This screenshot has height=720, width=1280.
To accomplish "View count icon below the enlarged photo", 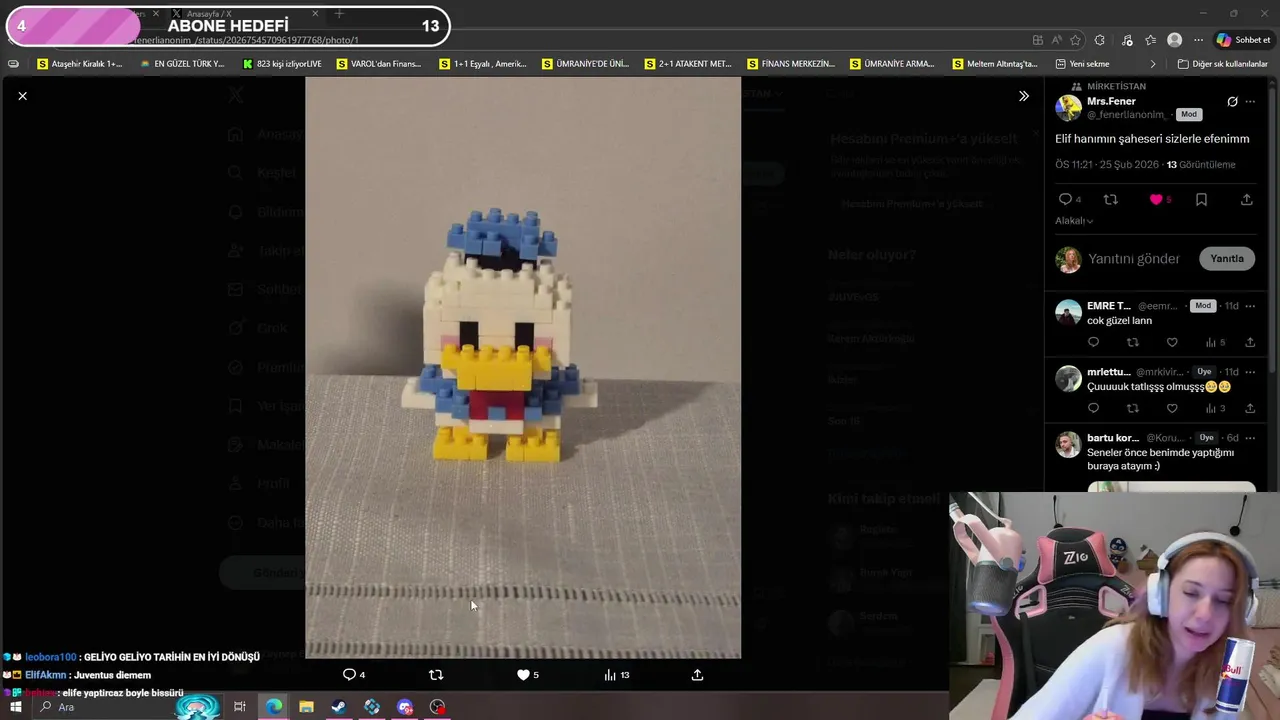I will pyautogui.click(x=610, y=675).
